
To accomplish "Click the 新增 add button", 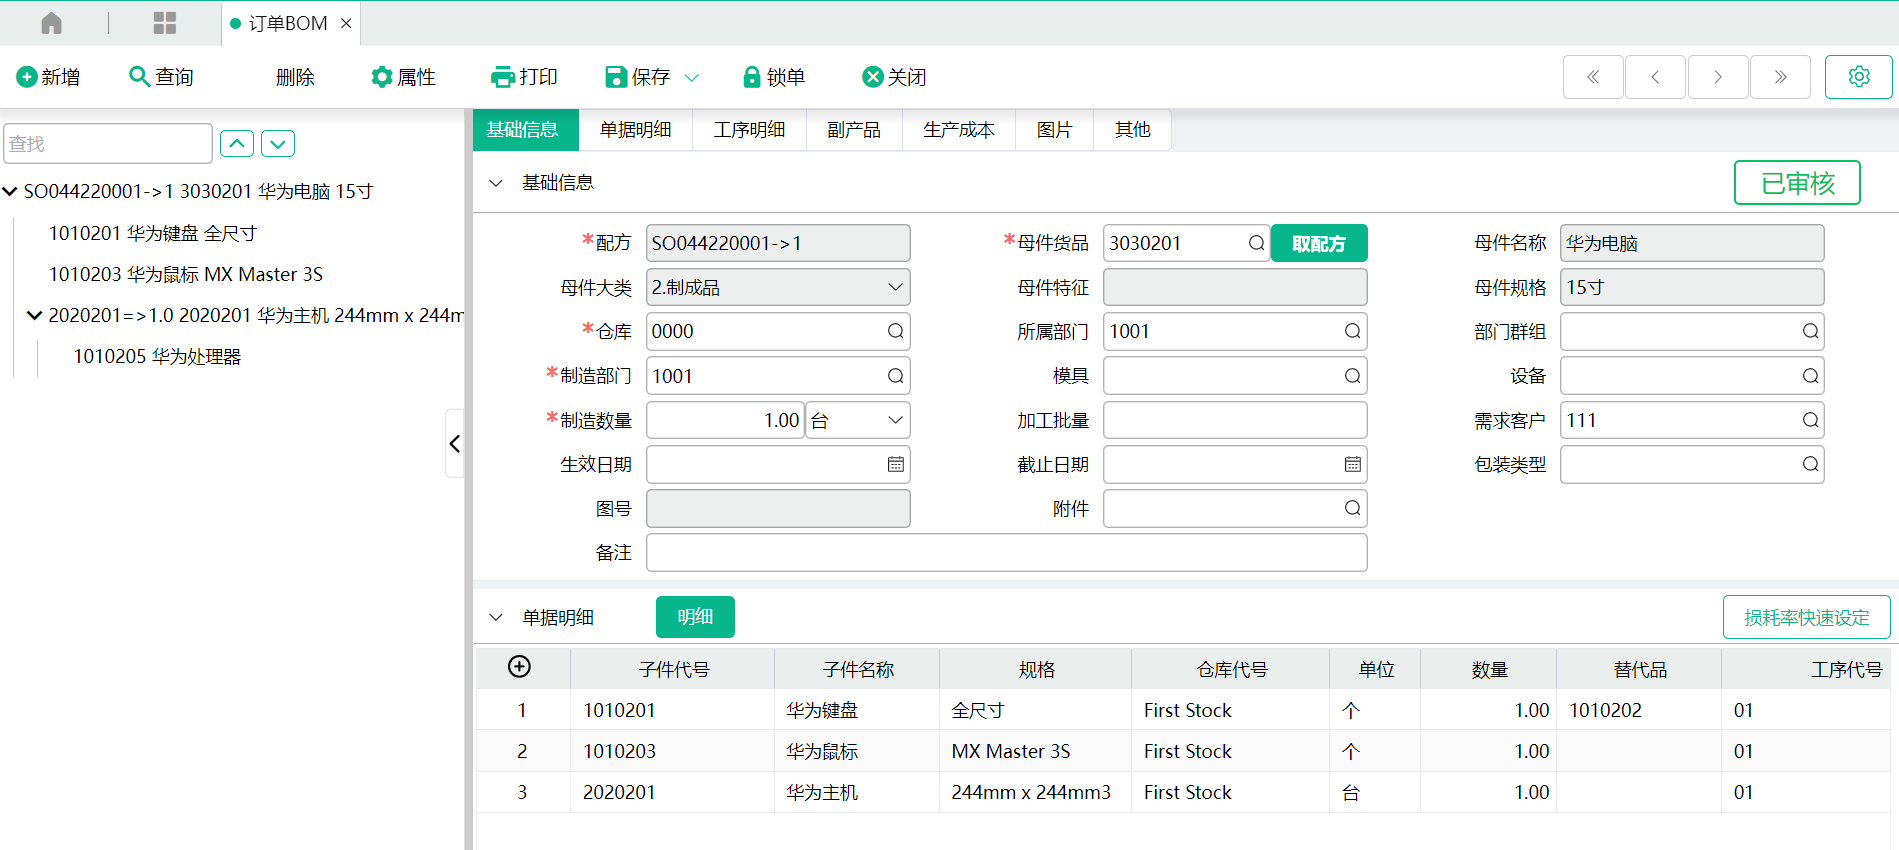I will click(48, 77).
